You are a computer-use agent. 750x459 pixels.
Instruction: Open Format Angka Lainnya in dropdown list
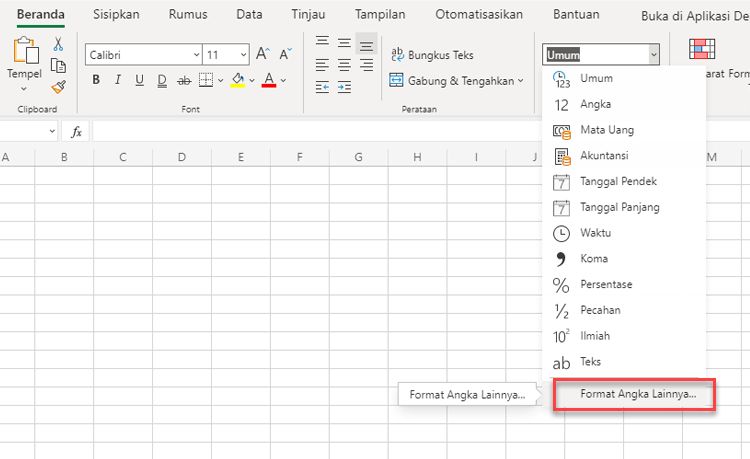pos(634,394)
